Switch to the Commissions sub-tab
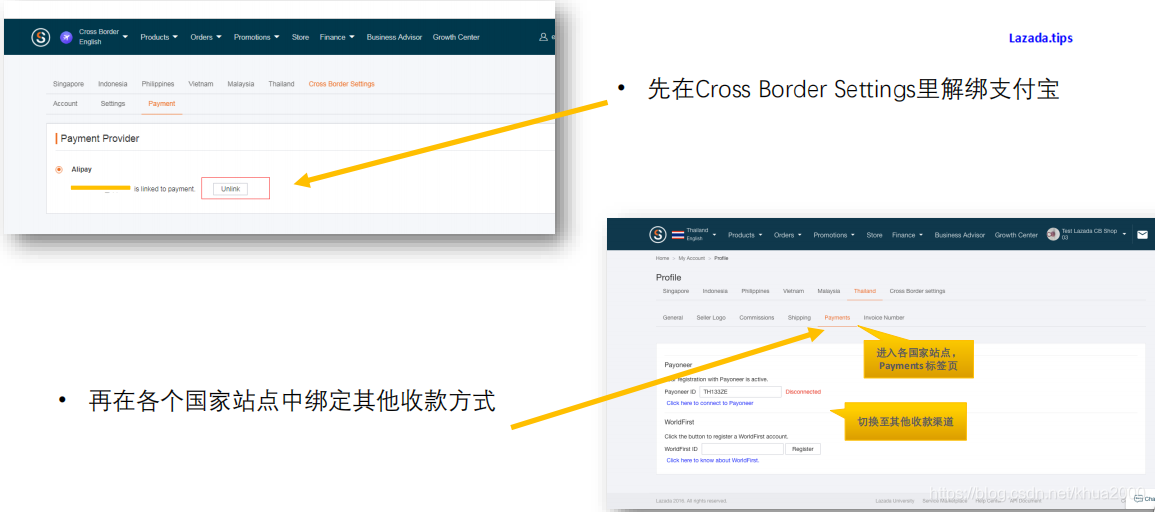The image size is (1155, 512). (756, 318)
